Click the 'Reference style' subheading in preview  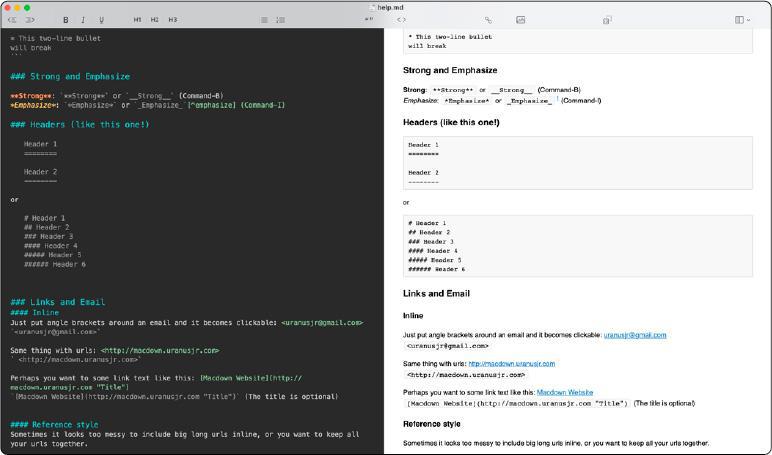click(432, 424)
